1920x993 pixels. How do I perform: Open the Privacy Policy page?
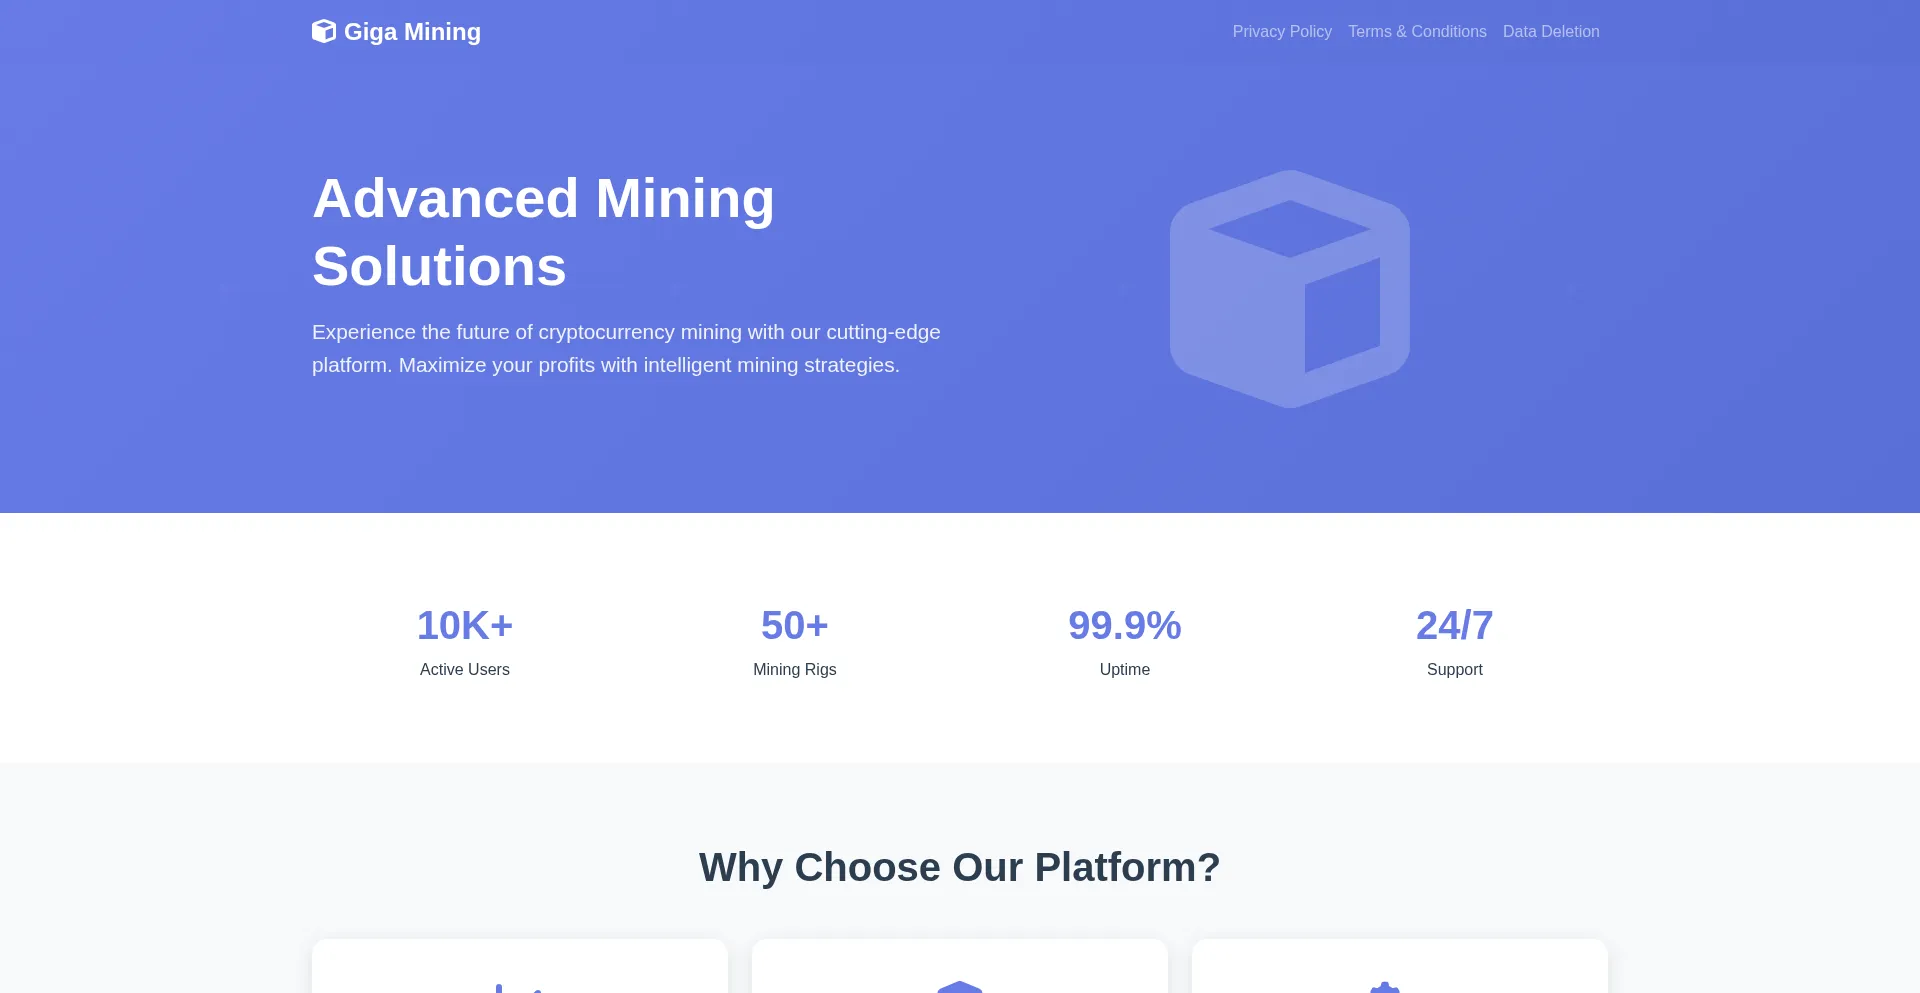(x=1281, y=32)
